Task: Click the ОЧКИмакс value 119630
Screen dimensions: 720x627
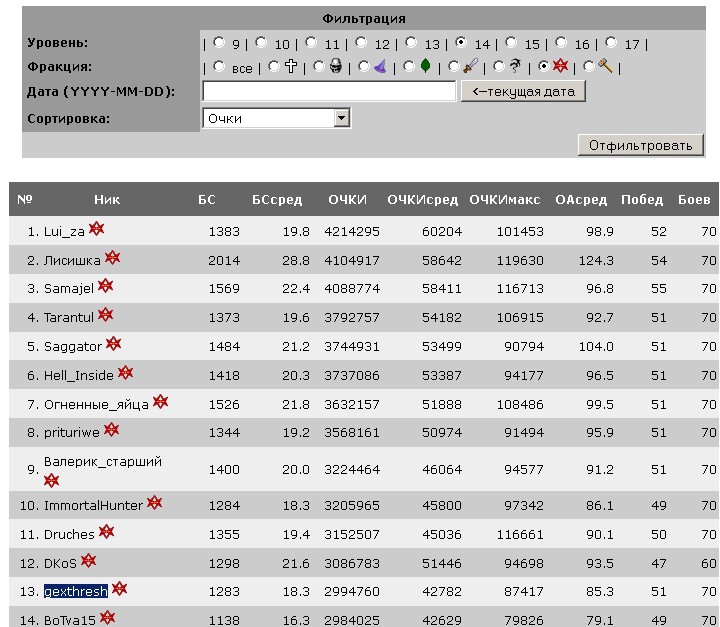Action: click(x=520, y=260)
